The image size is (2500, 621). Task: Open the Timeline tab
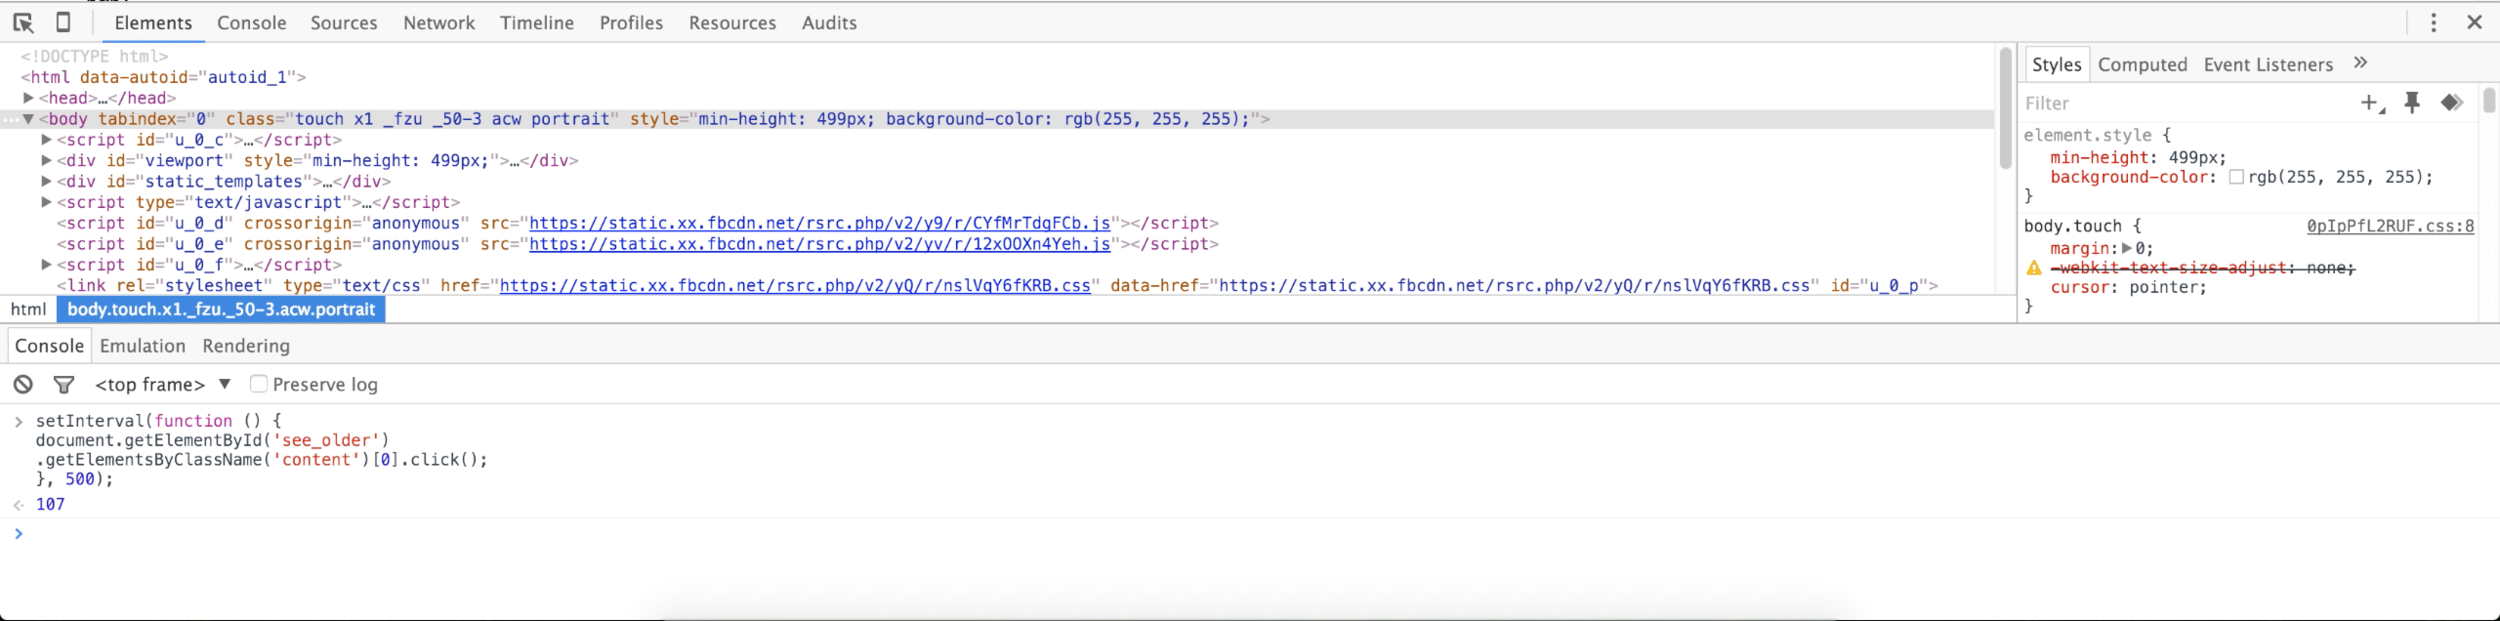click(x=537, y=23)
